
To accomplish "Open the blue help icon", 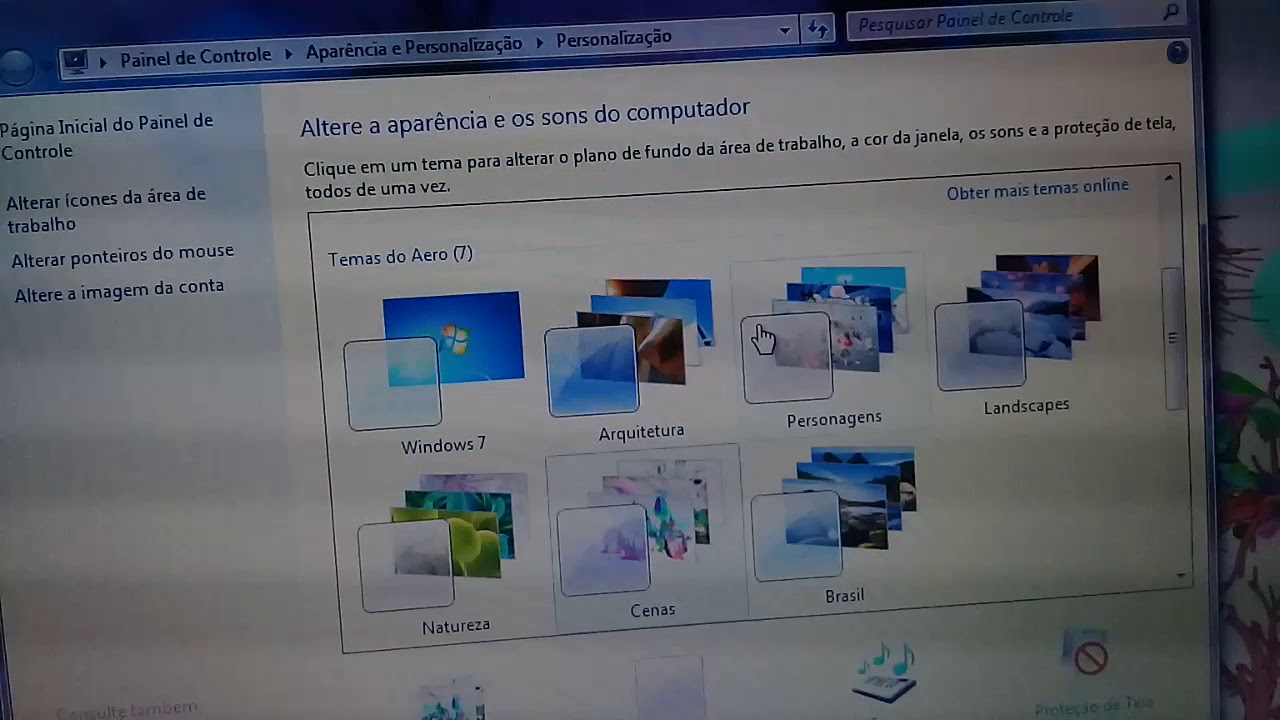I will point(1177,53).
